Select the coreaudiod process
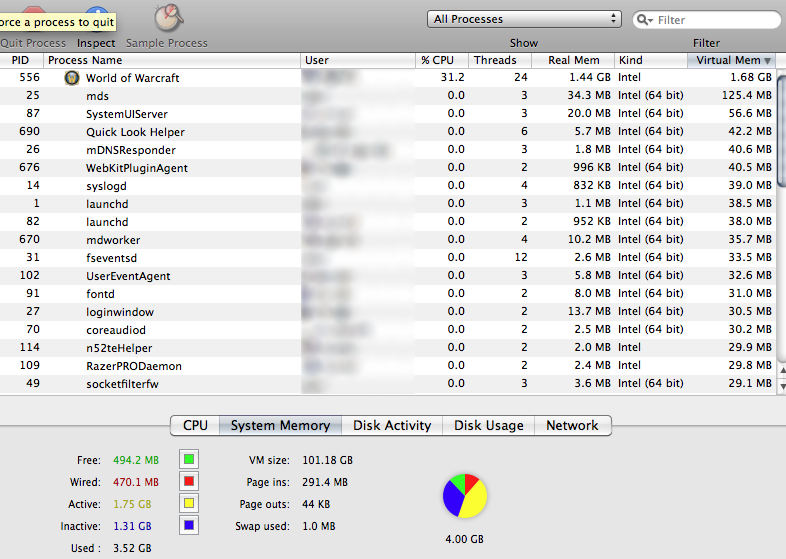The width and height of the screenshot is (786, 559). 388,330
